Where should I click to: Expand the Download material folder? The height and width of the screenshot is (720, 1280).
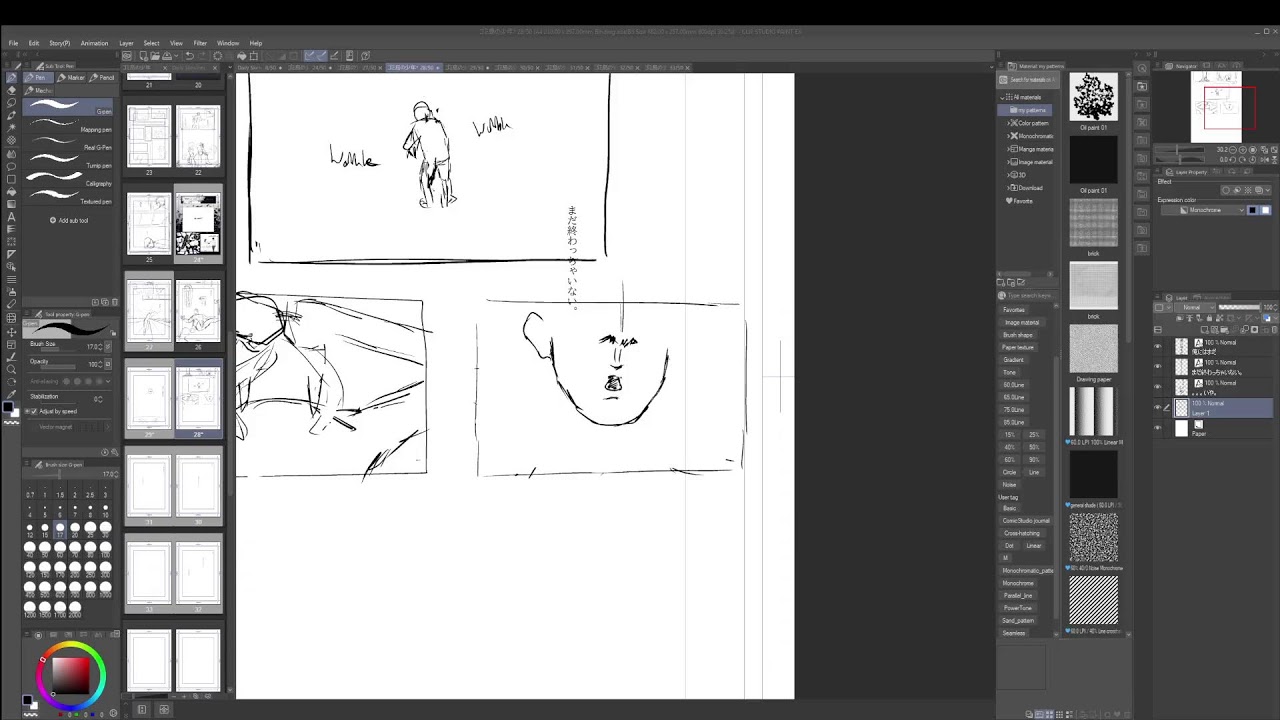1008,188
